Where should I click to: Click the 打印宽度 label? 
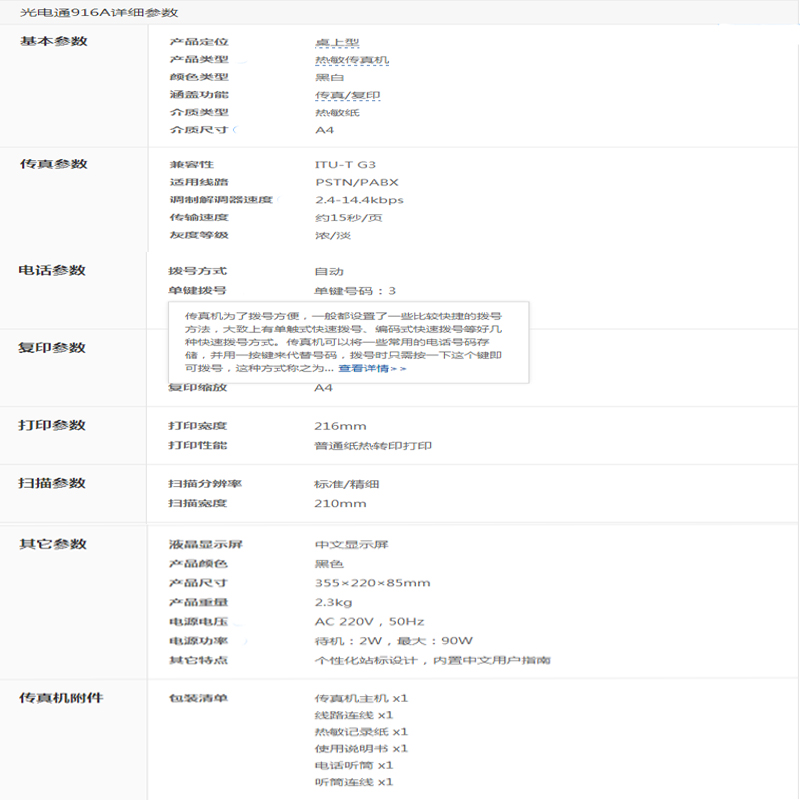197,426
